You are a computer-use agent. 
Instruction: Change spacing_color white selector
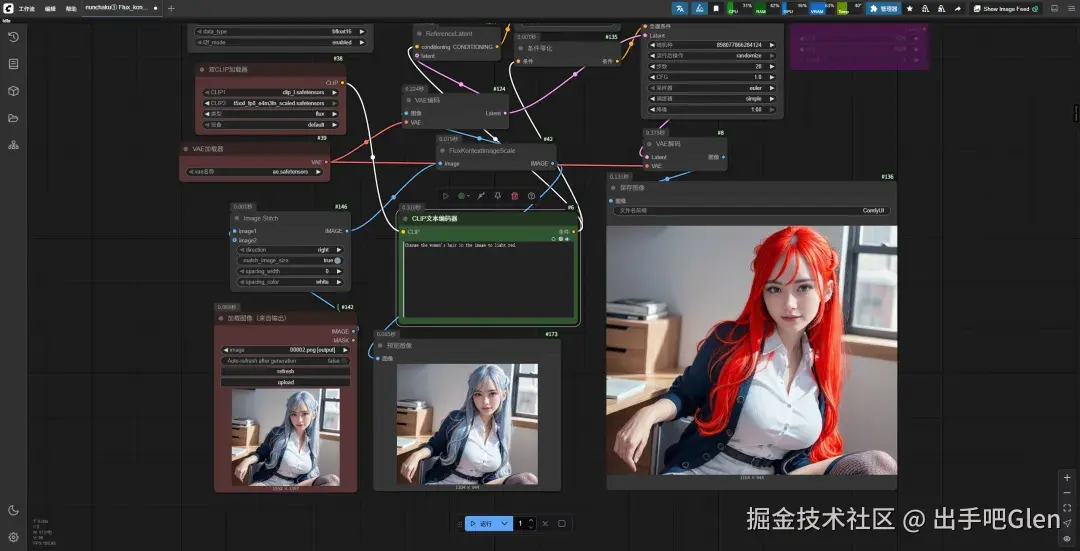(x=290, y=282)
